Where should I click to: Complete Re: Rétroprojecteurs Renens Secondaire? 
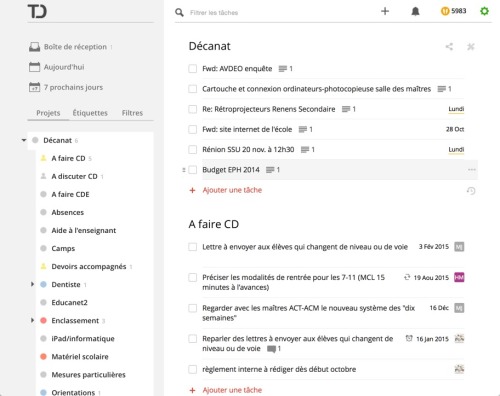[x=193, y=109]
